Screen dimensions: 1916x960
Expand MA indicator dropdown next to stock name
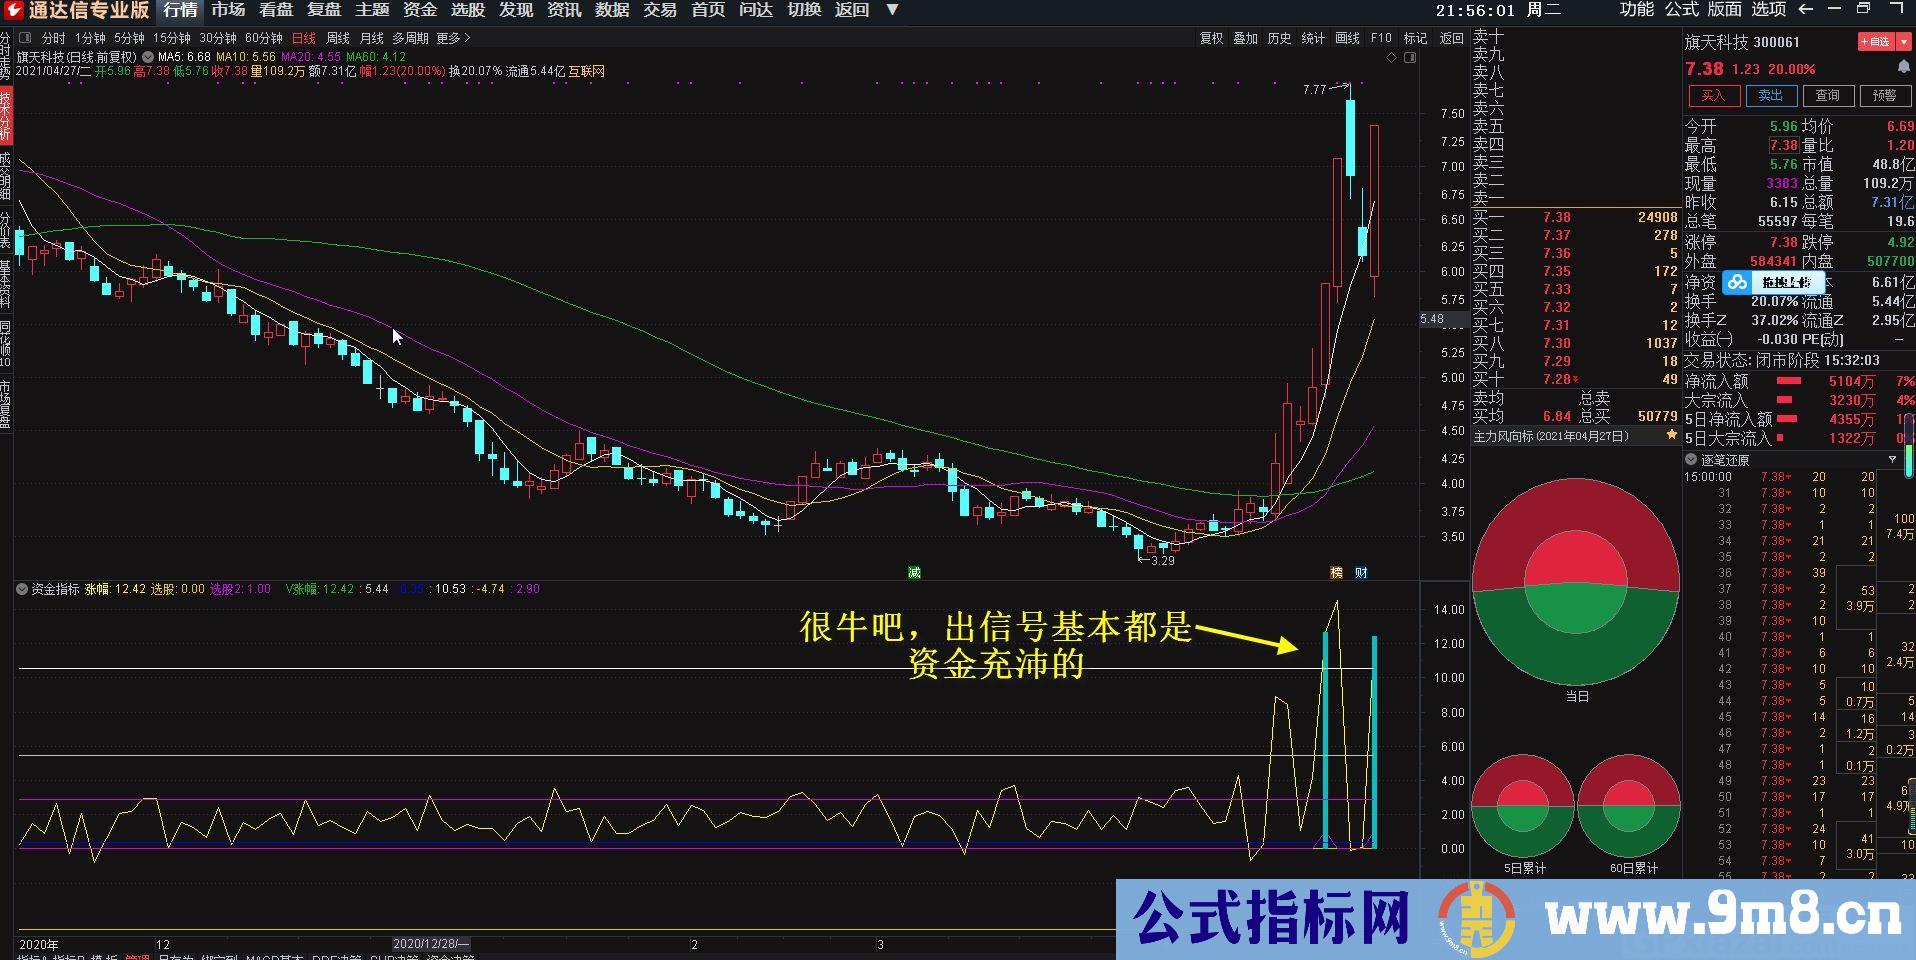click(148, 57)
